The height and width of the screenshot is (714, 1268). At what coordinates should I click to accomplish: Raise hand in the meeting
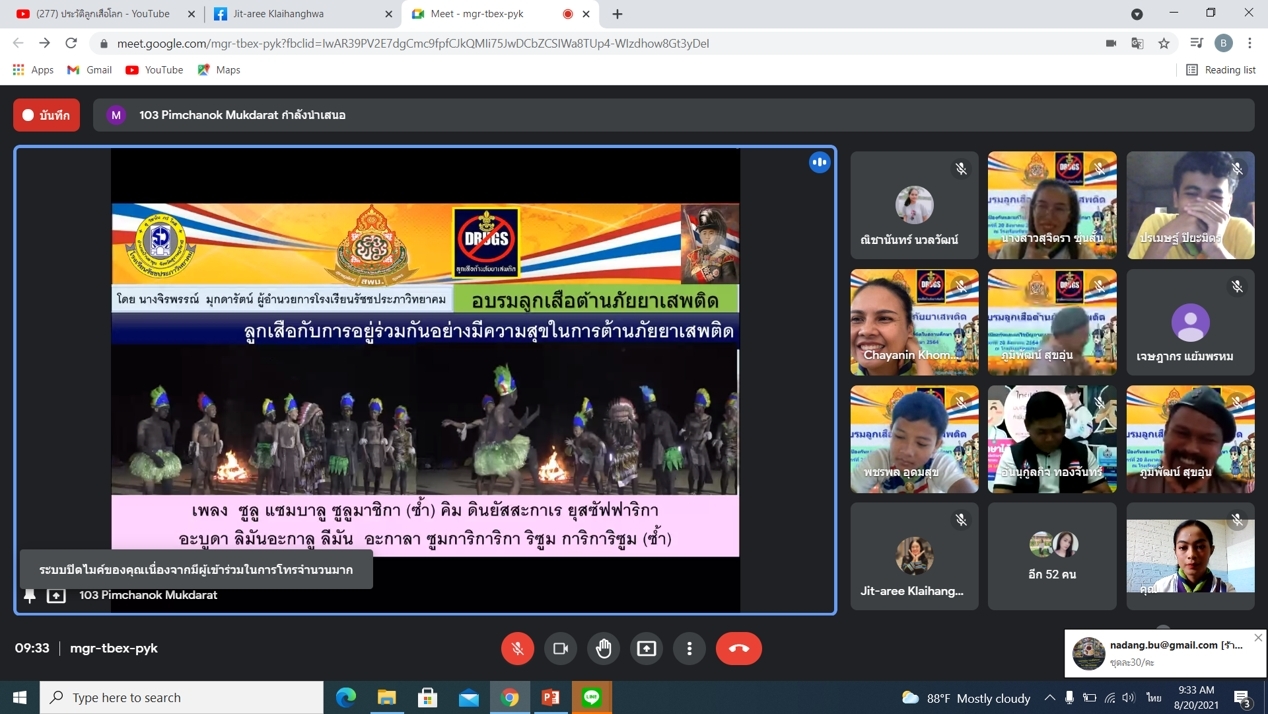[604, 648]
